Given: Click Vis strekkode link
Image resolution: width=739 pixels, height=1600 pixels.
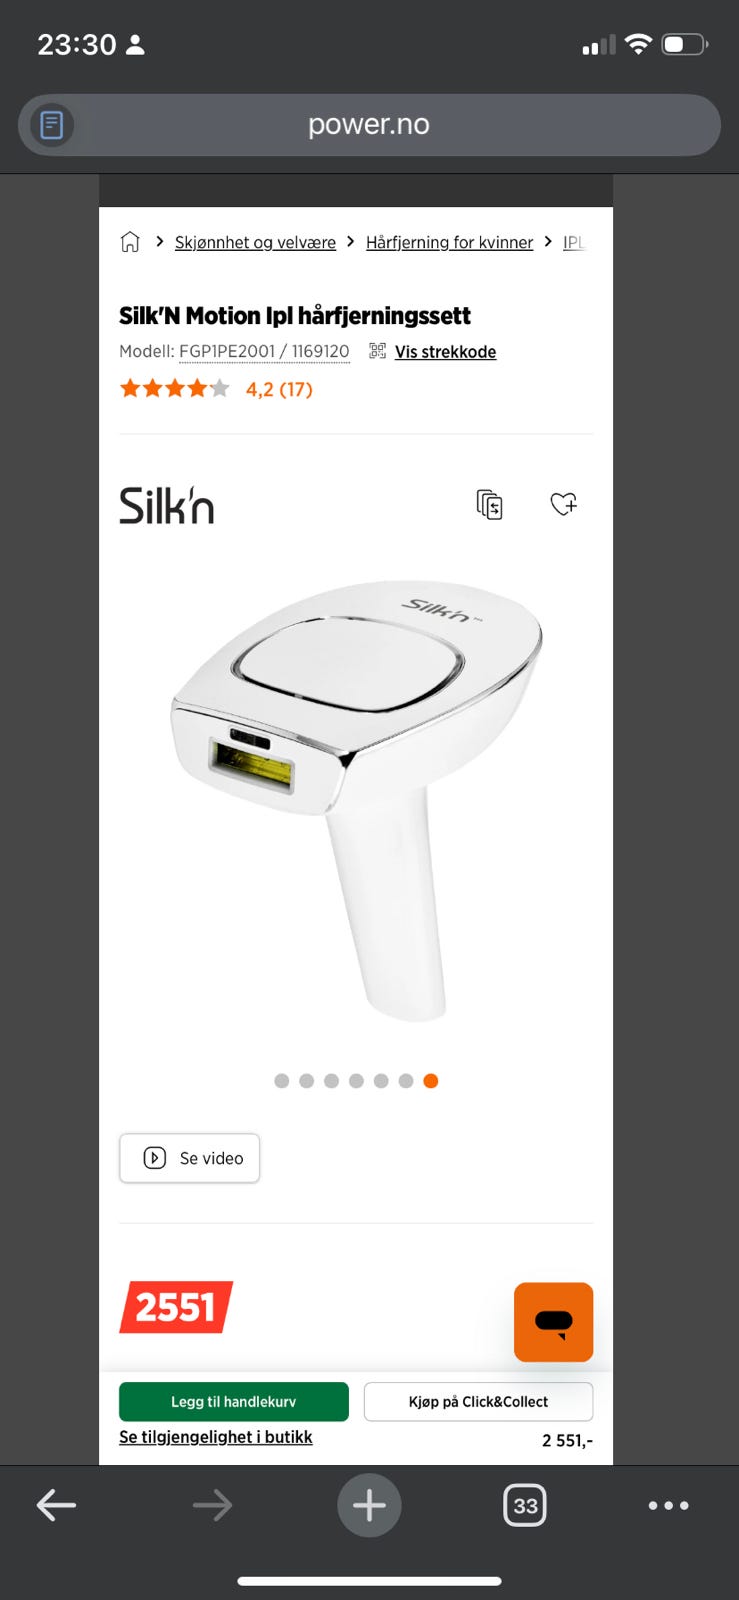Looking at the screenshot, I should tap(445, 352).
